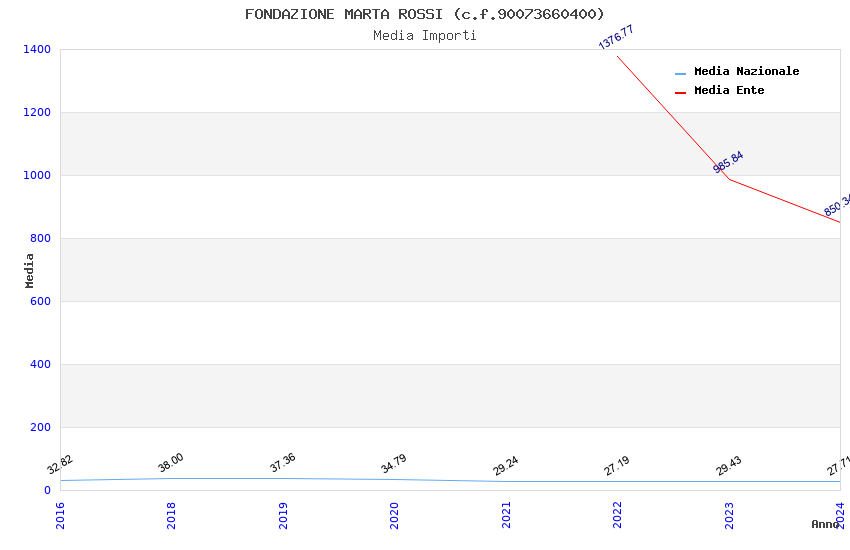Click the blue Media Nazionale legend swatch
This screenshot has width=850, height=550.
click(680, 73)
